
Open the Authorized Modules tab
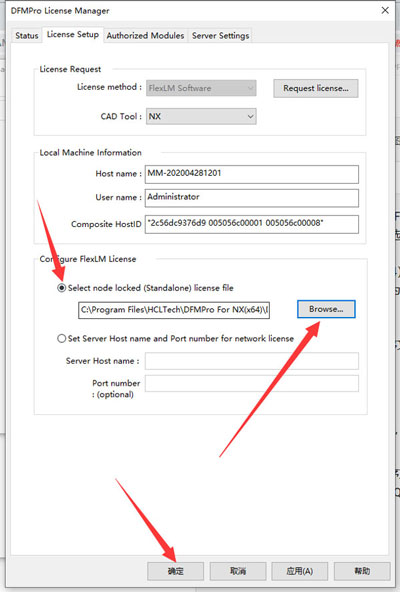(145, 36)
